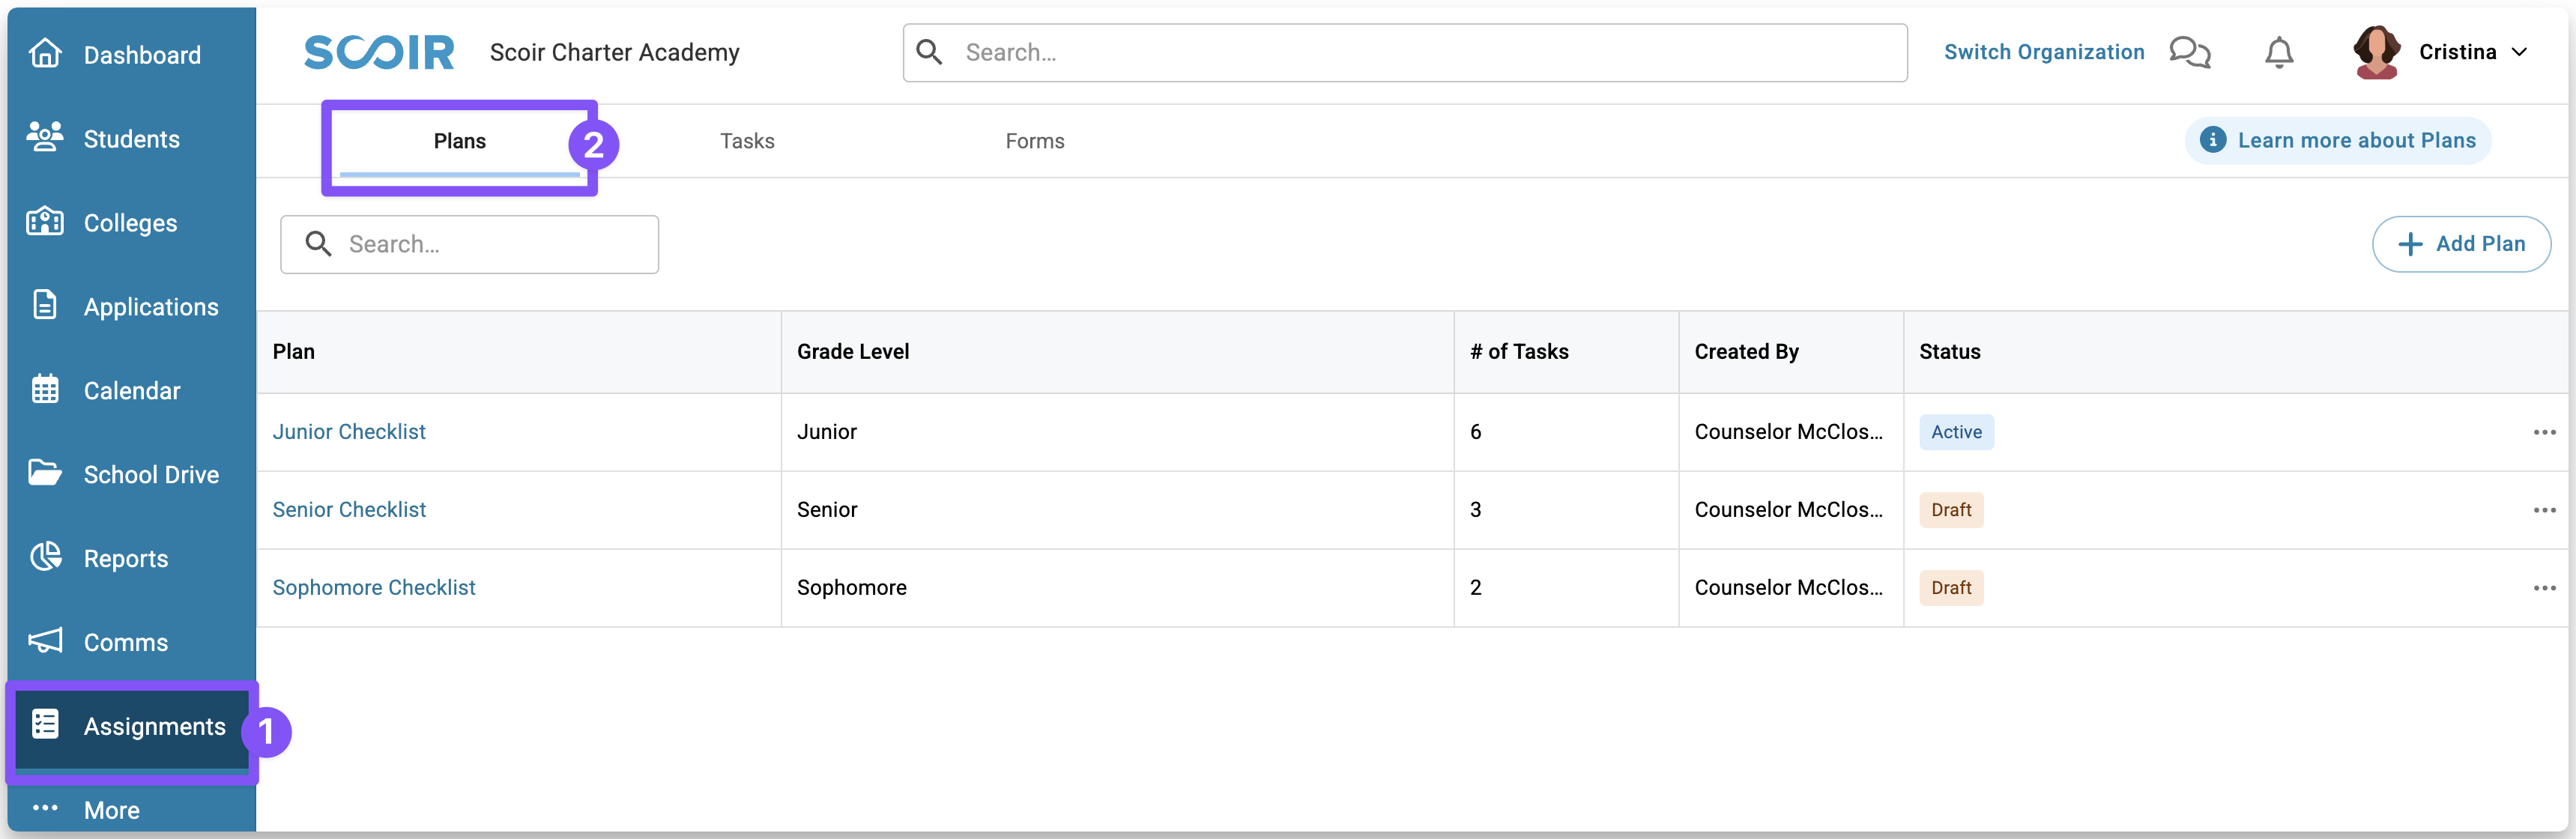Focus the top global search field
Viewport: 2576px width, 839px height.
pyautogui.click(x=1405, y=52)
